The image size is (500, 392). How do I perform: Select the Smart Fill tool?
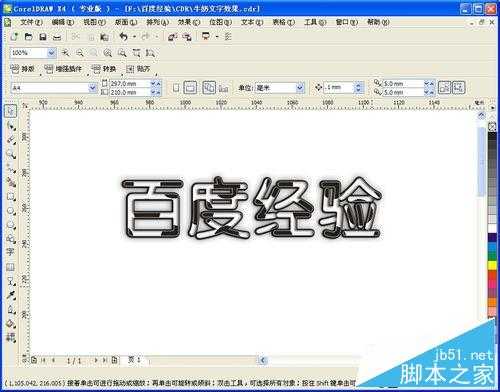click(x=11, y=182)
